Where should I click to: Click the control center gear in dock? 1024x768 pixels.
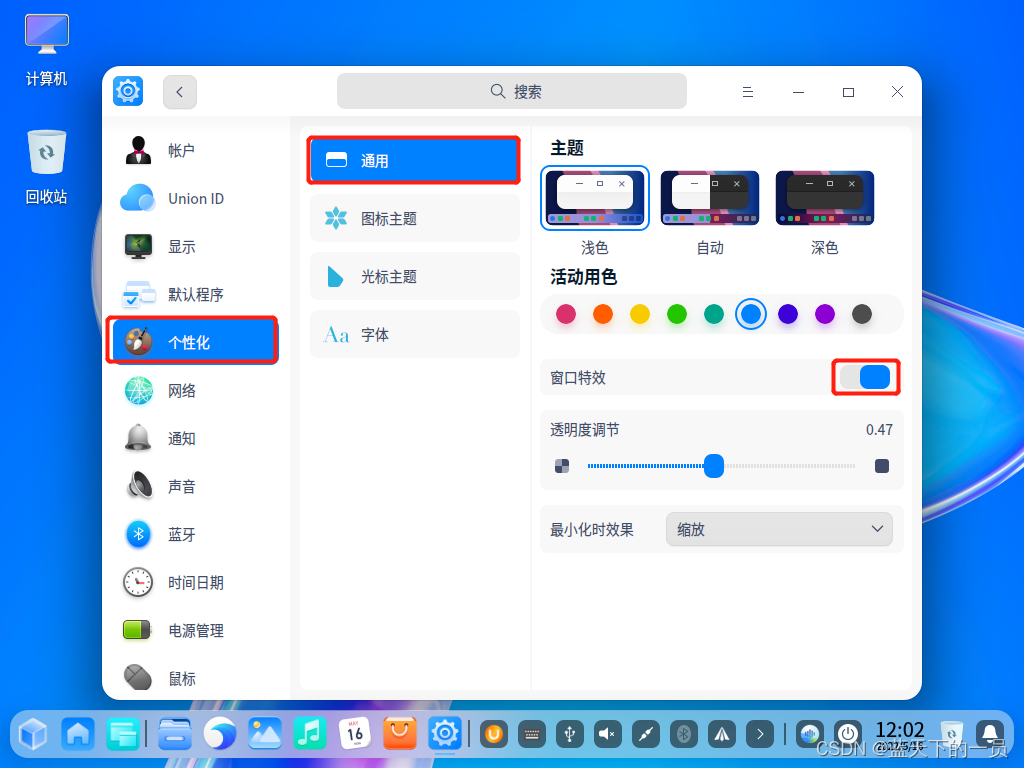click(445, 734)
